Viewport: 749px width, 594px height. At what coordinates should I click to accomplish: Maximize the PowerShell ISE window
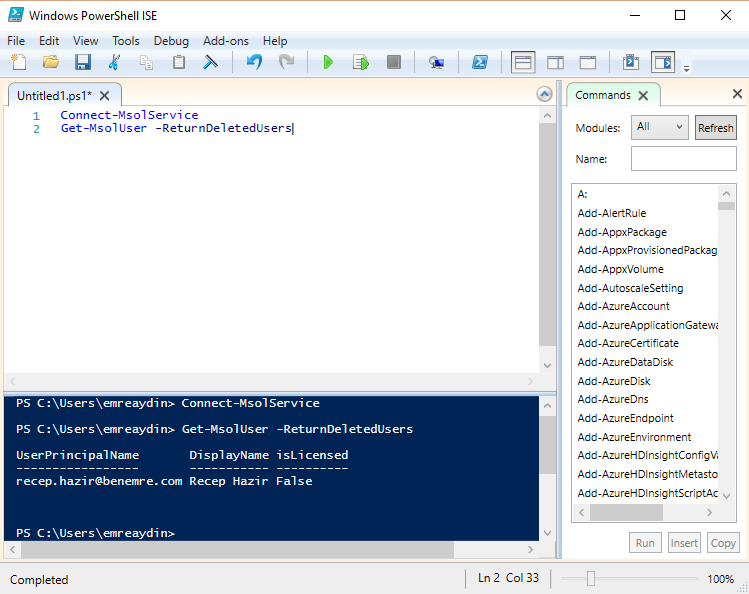680,15
